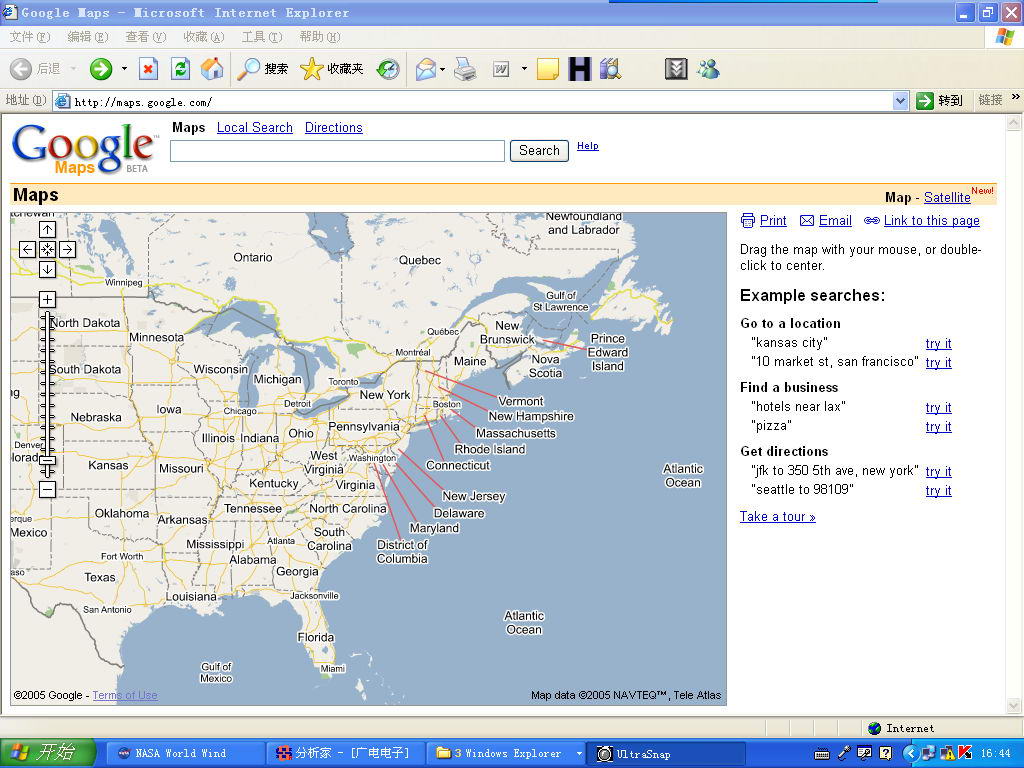Screen dimensions: 1024x768
Task: Click the center map reset icon
Action: click(47, 250)
